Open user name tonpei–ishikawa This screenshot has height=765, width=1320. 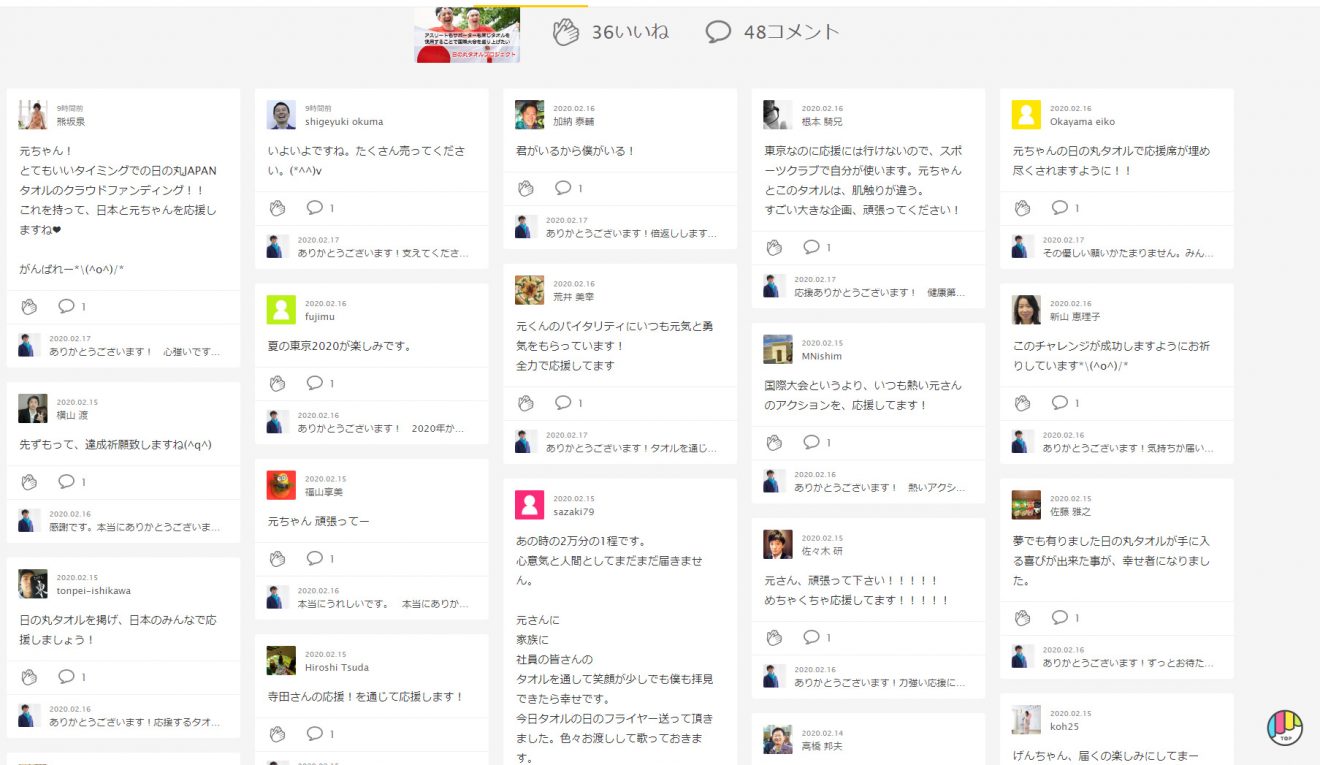[x=93, y=591]
